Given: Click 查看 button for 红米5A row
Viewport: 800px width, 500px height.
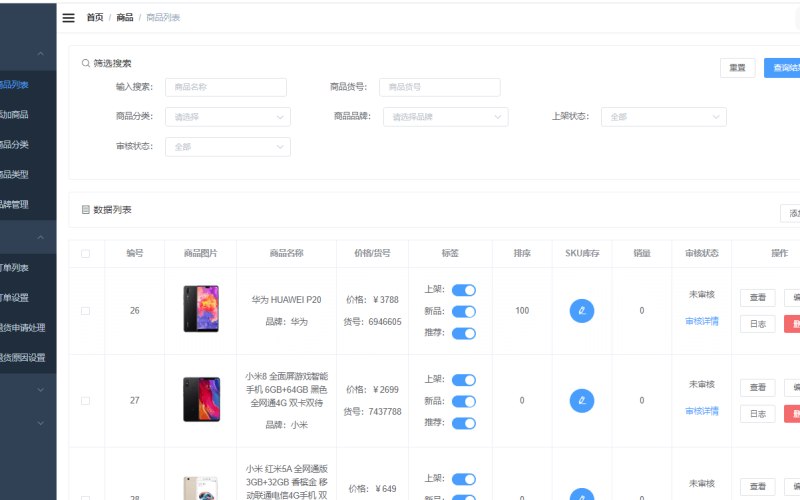Looking at the screenshot, I should coord(758,486).
